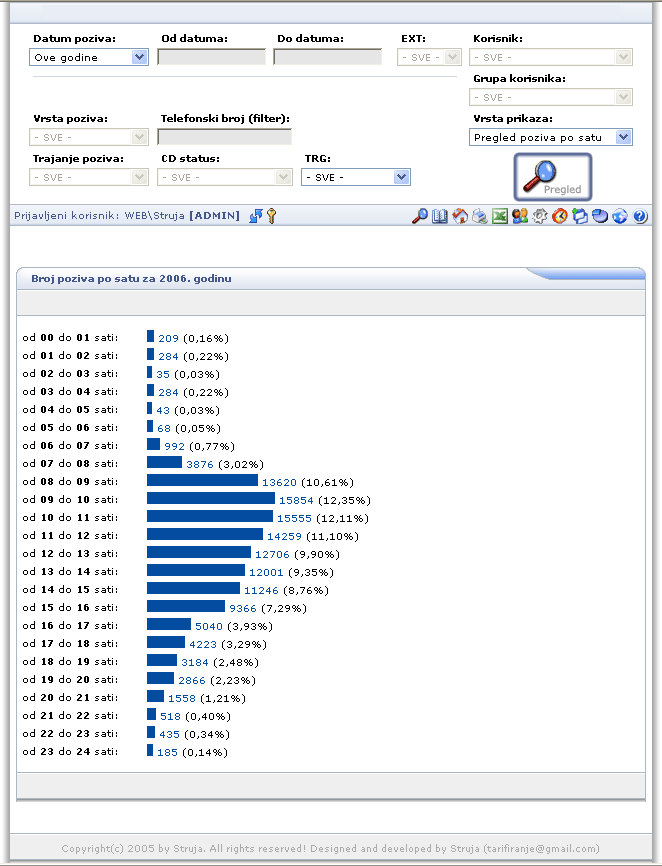Click the red clock icon

(x=560, y=216)
